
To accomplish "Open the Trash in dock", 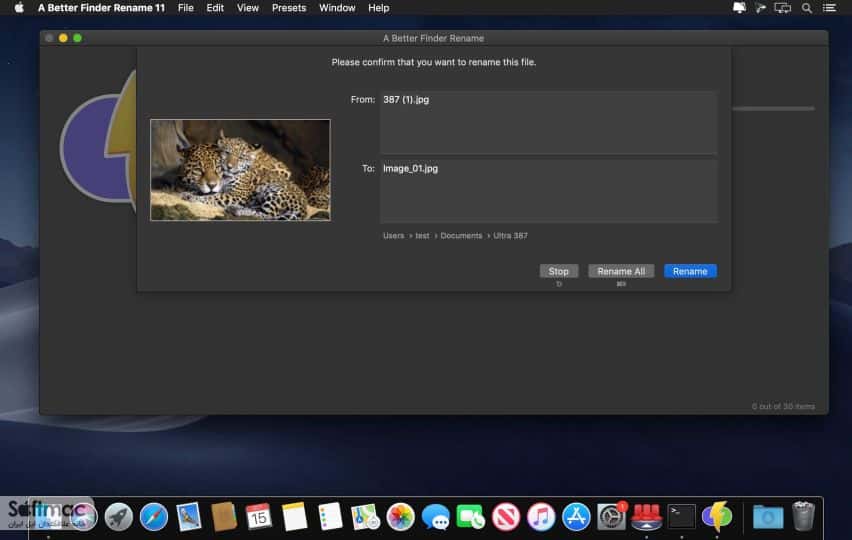I will click(803, 517).
